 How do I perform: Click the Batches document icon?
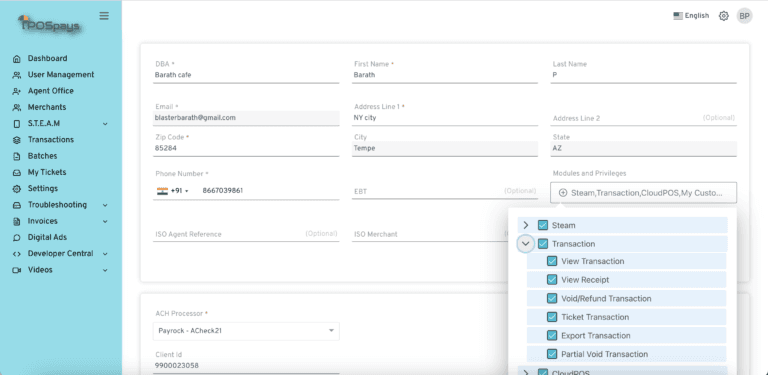coord(17,156)
